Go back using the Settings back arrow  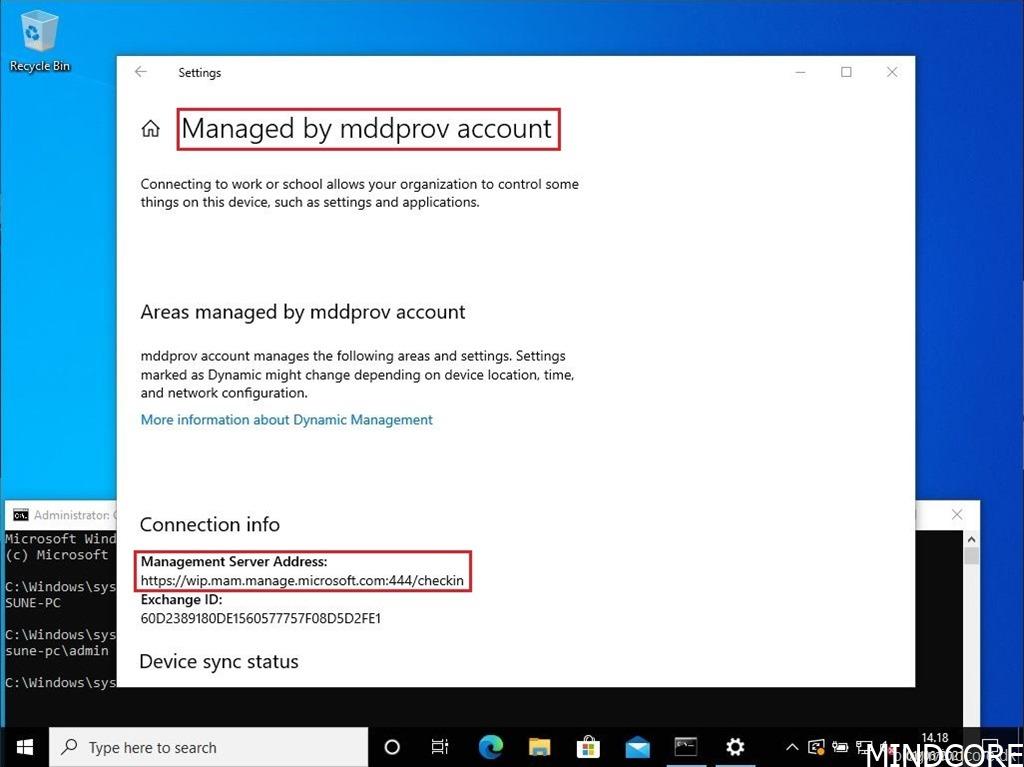pos(141,72)
